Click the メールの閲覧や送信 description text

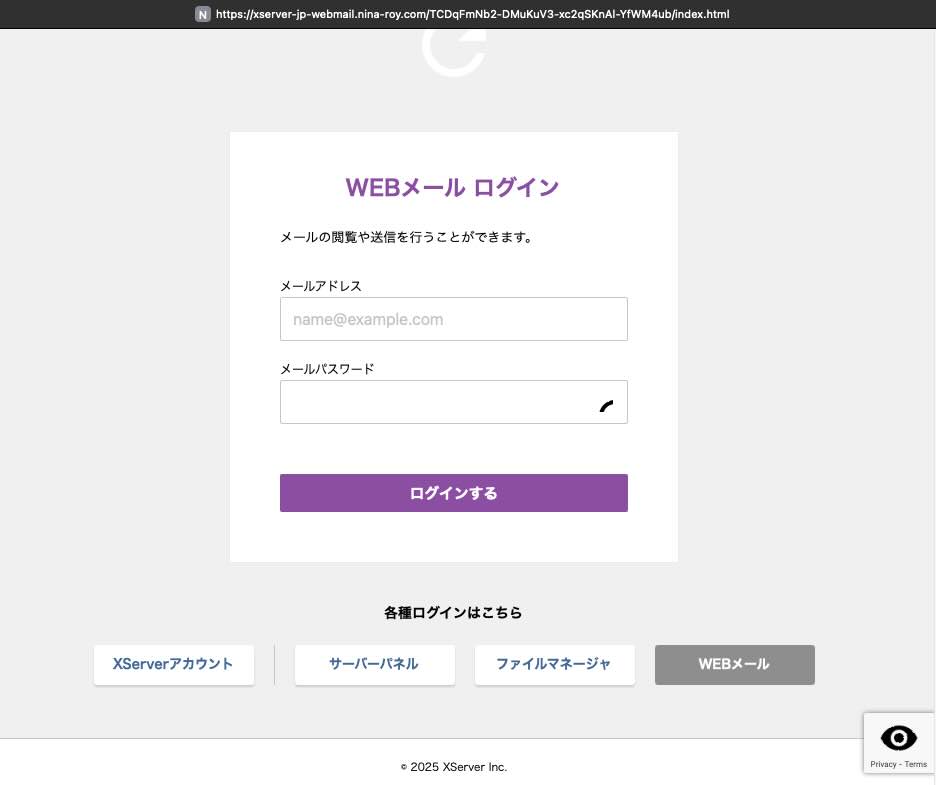click(406, 238)
